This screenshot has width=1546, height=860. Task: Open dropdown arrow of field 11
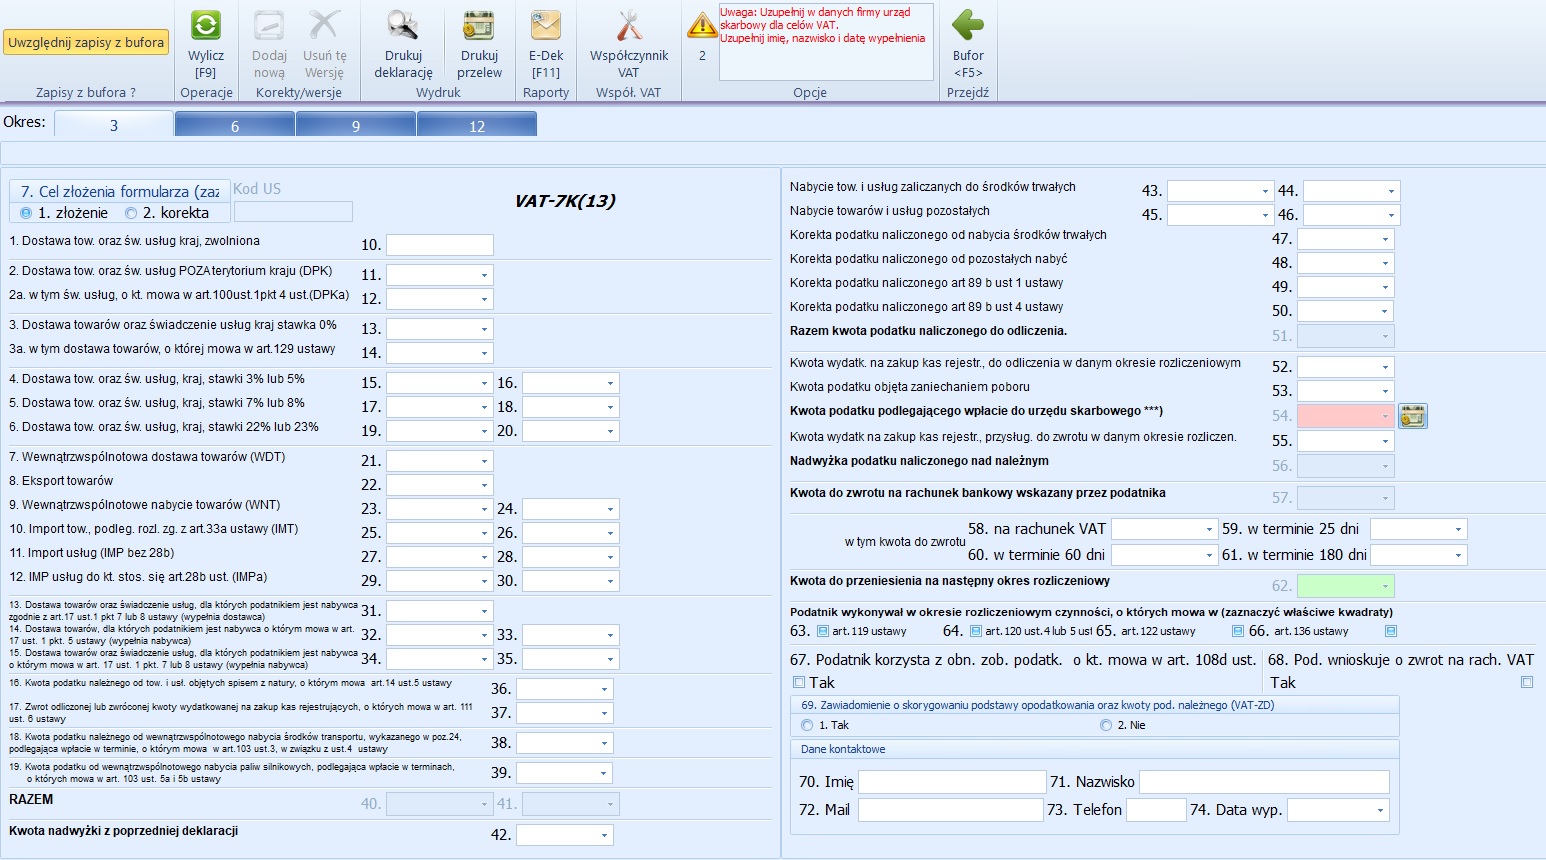(485, 275)
